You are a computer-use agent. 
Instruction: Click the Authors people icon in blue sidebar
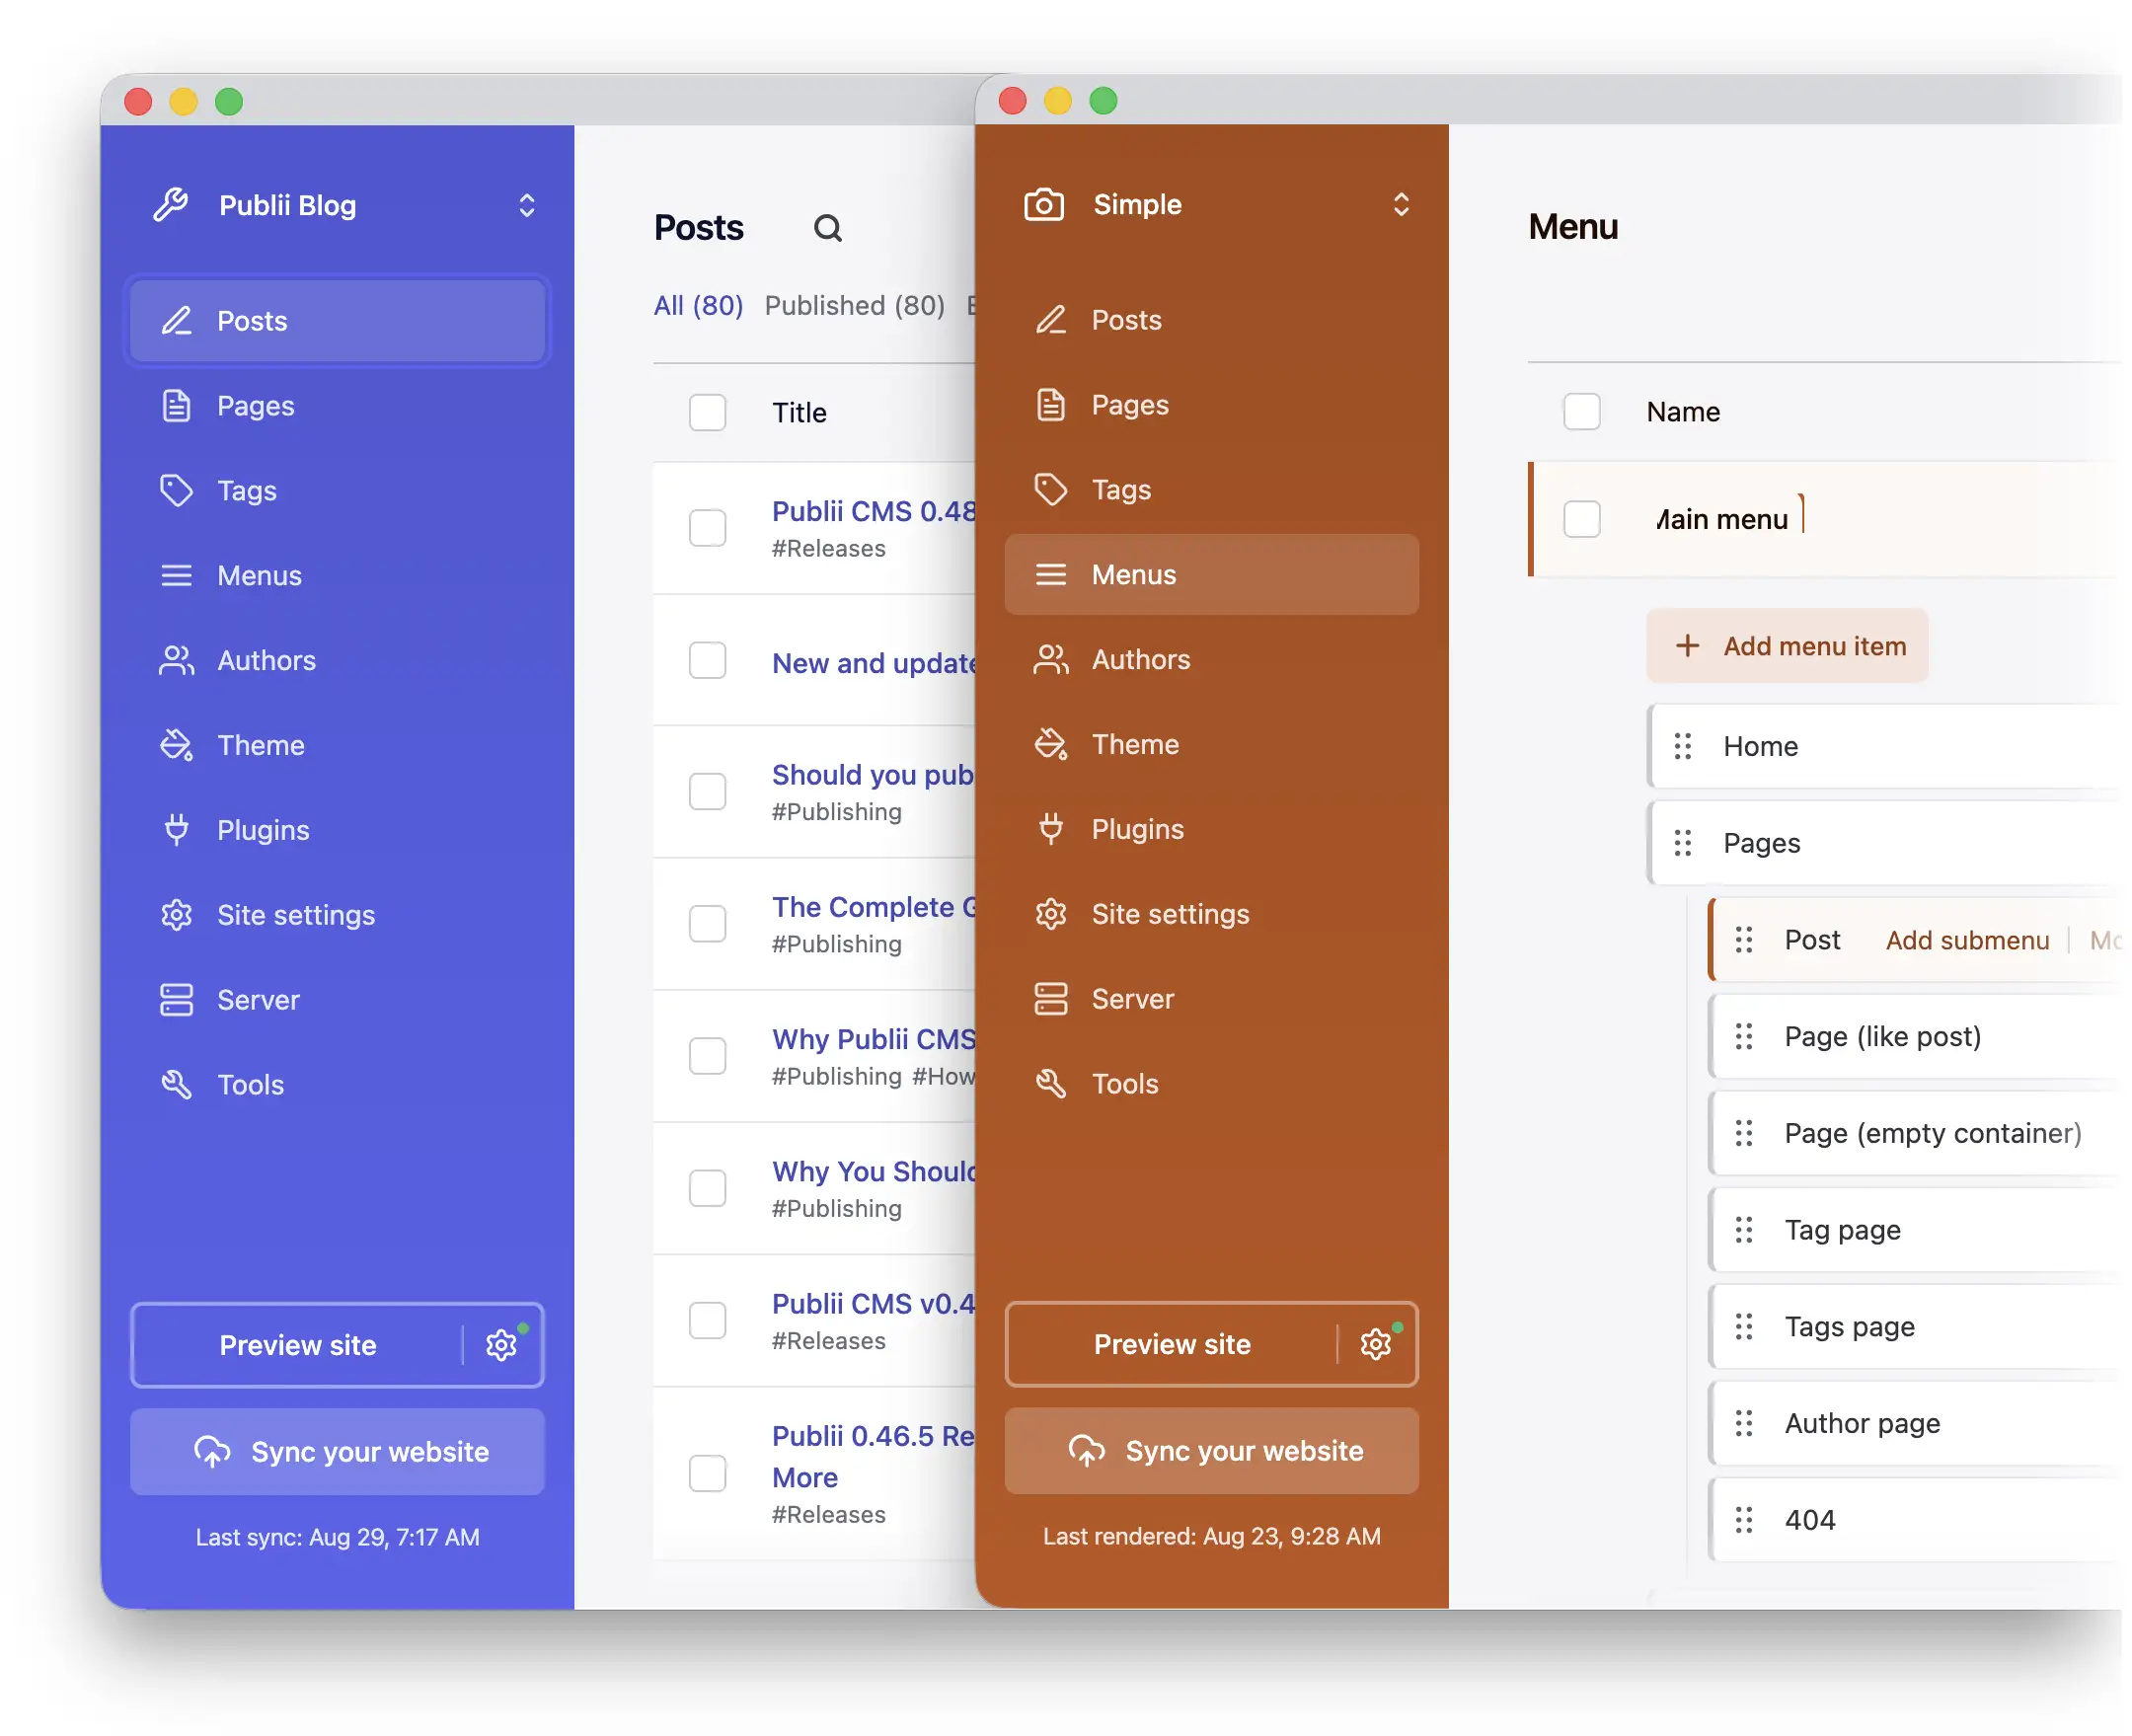point(177,661)
